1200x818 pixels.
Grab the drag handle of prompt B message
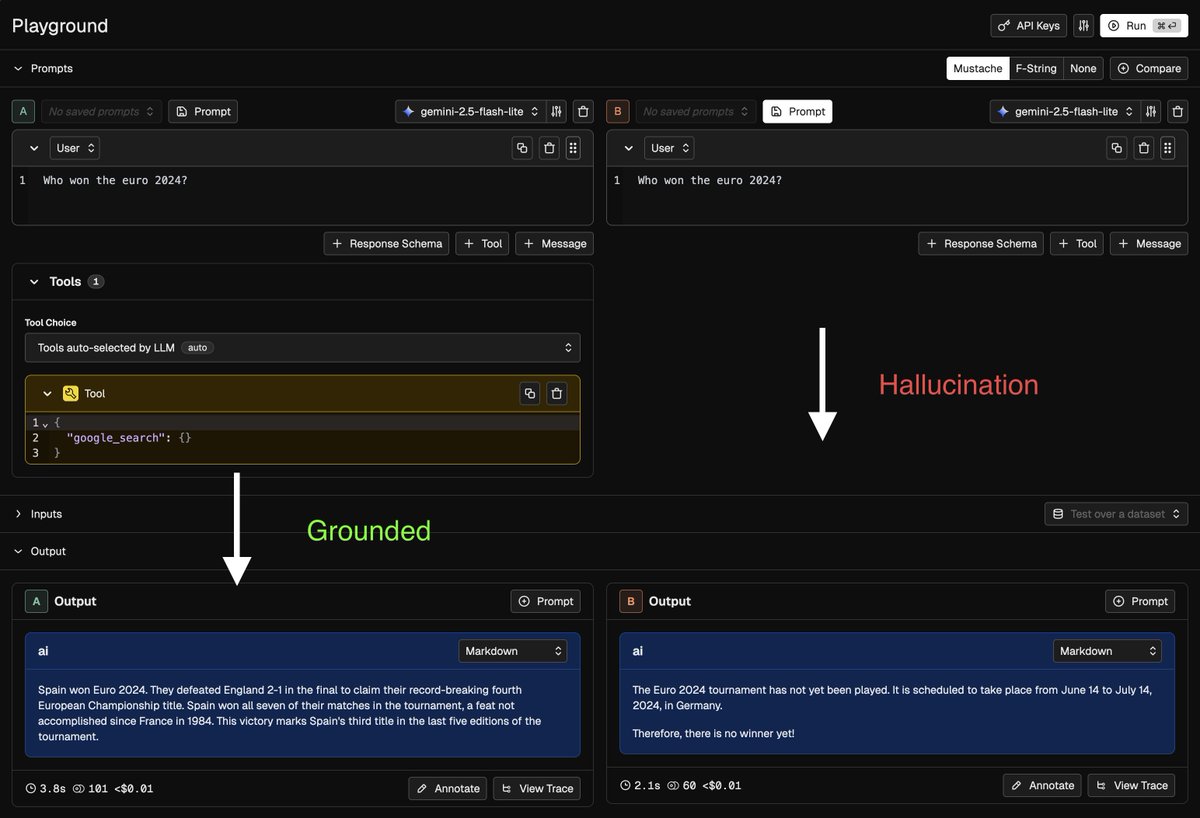pyautogui.click(x=1168, y=148)
